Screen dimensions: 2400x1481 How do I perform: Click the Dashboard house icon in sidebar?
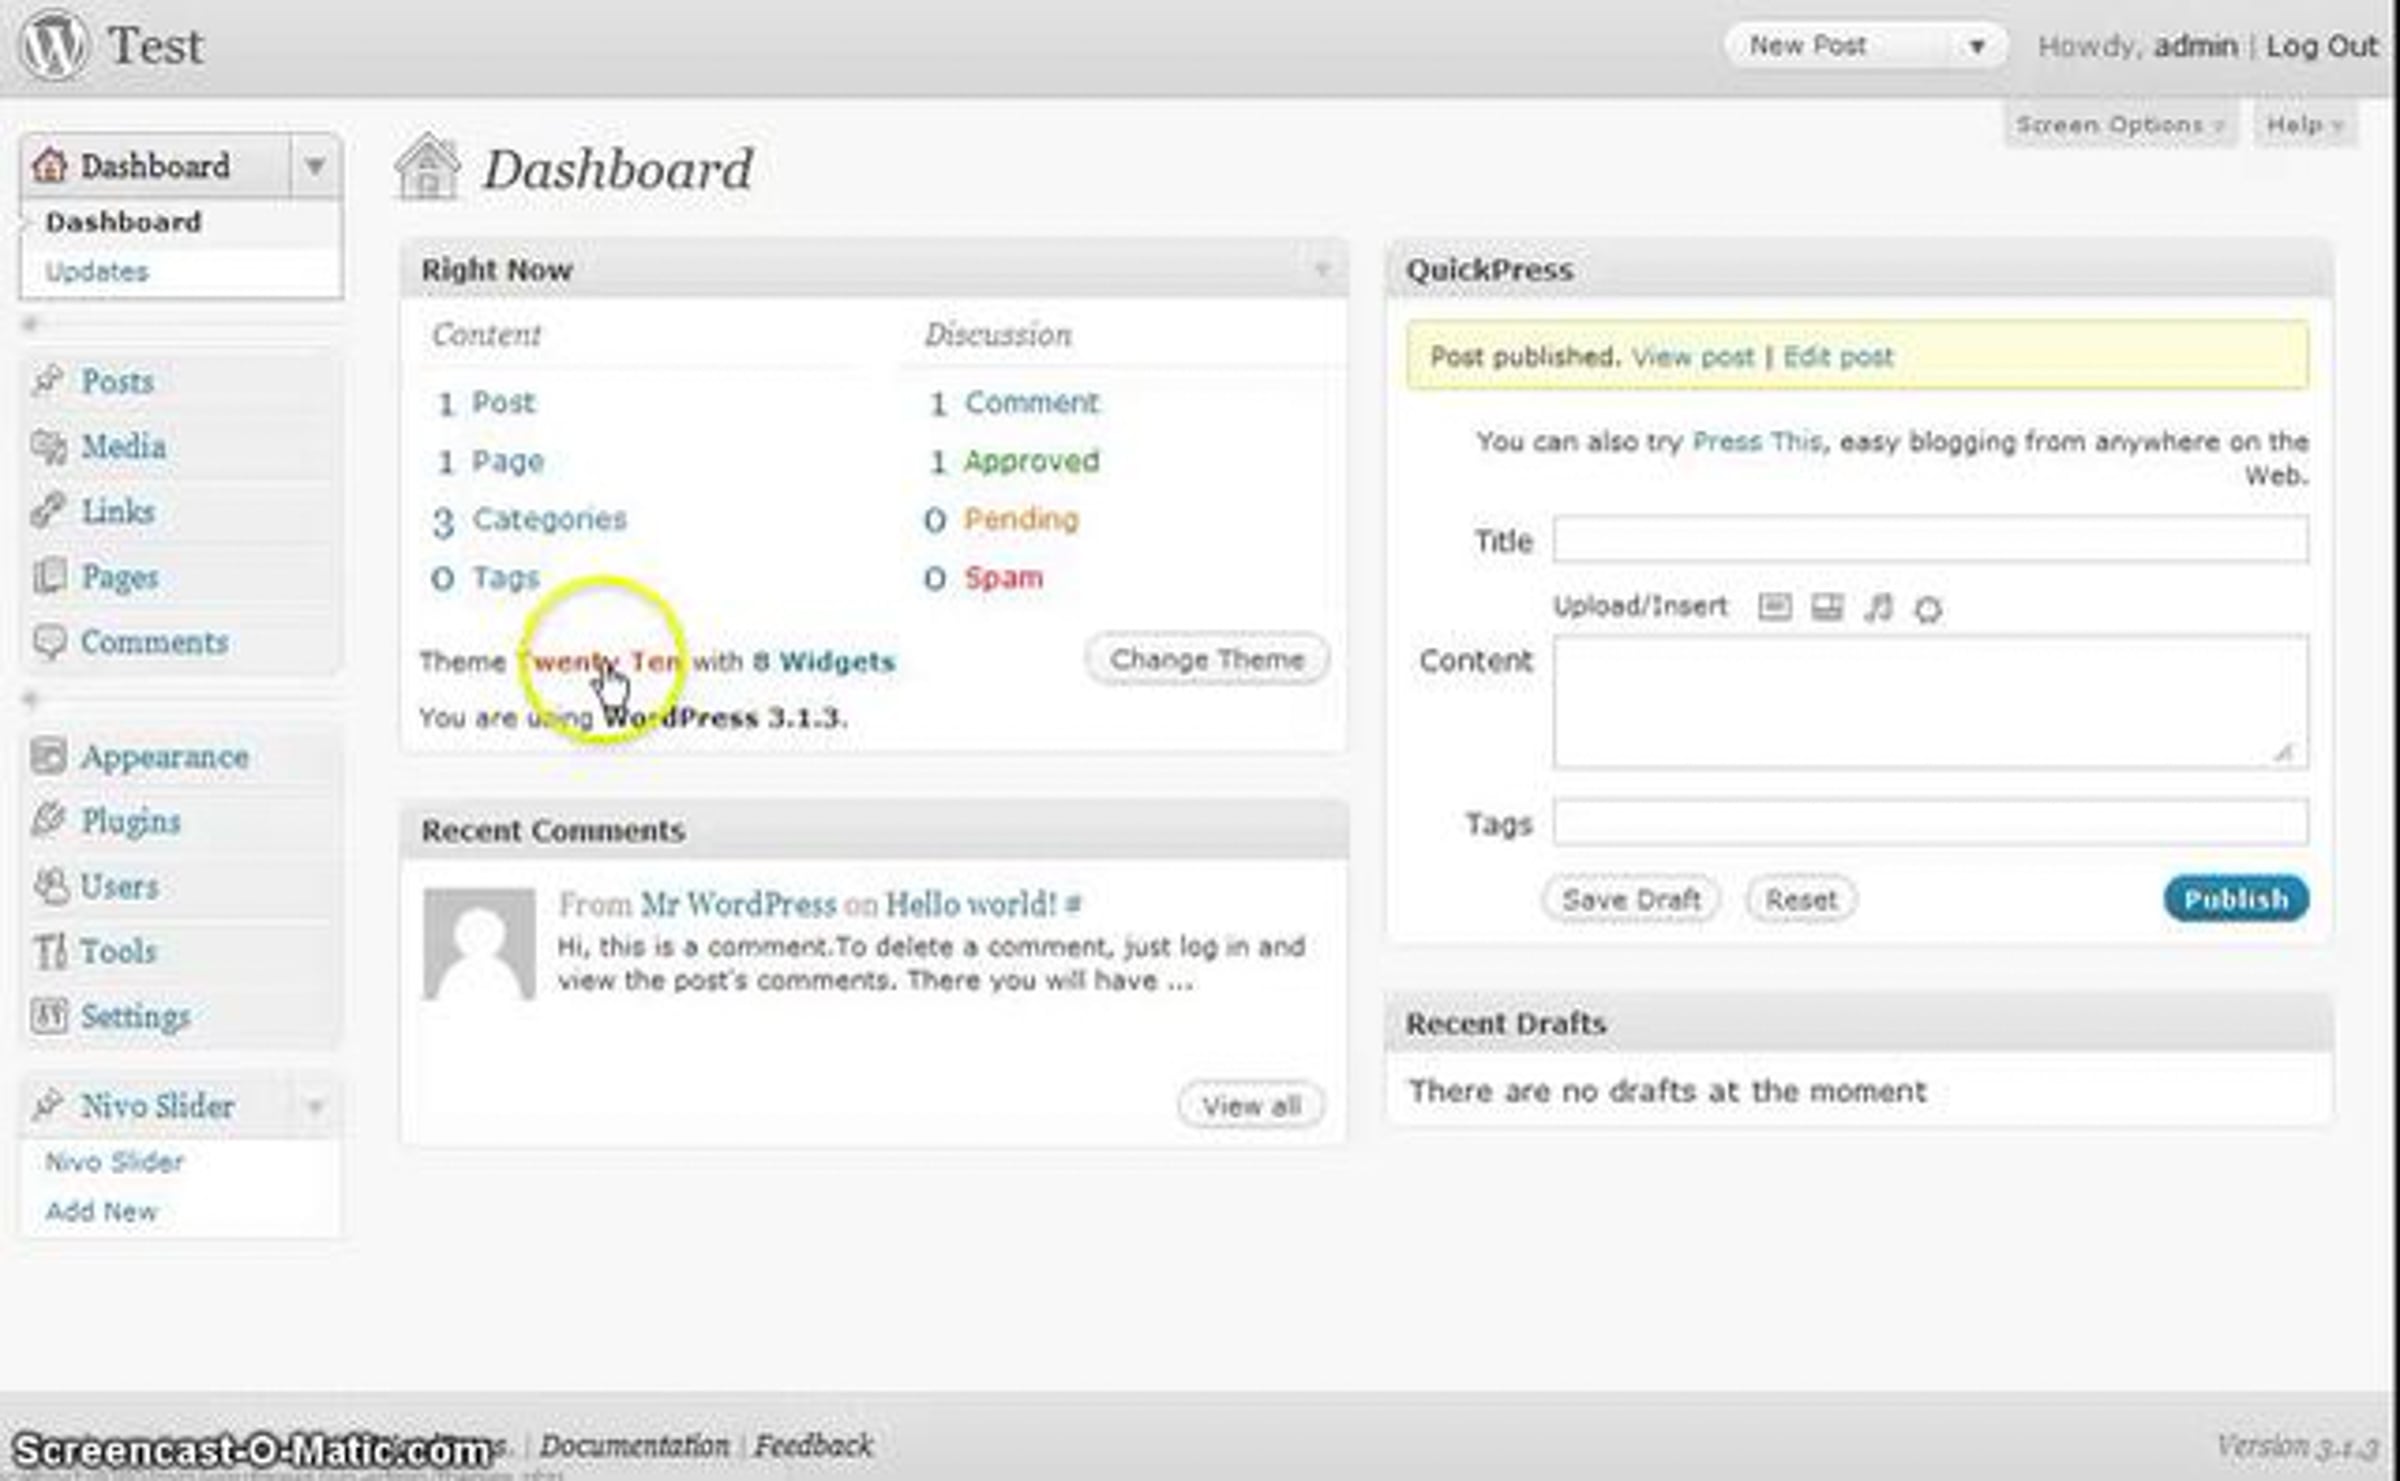(x=49, y=165)
